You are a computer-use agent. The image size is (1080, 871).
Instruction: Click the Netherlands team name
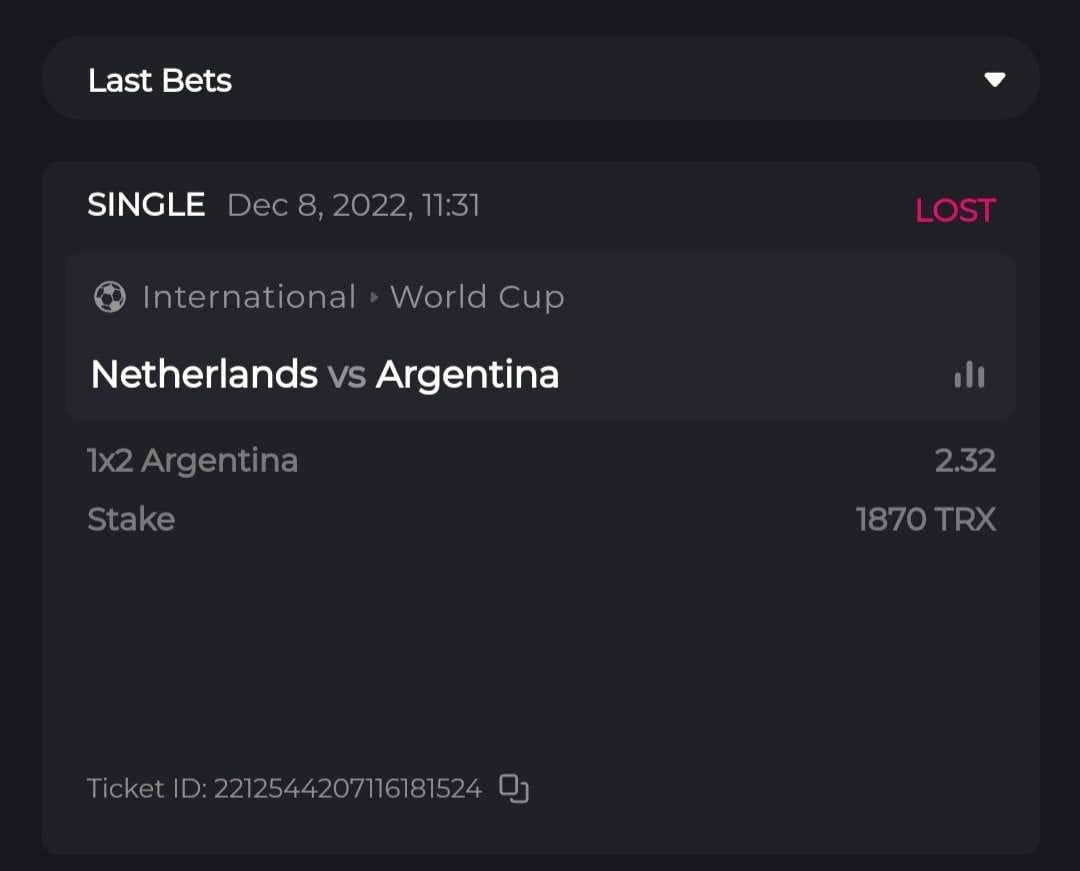(204, 375)
